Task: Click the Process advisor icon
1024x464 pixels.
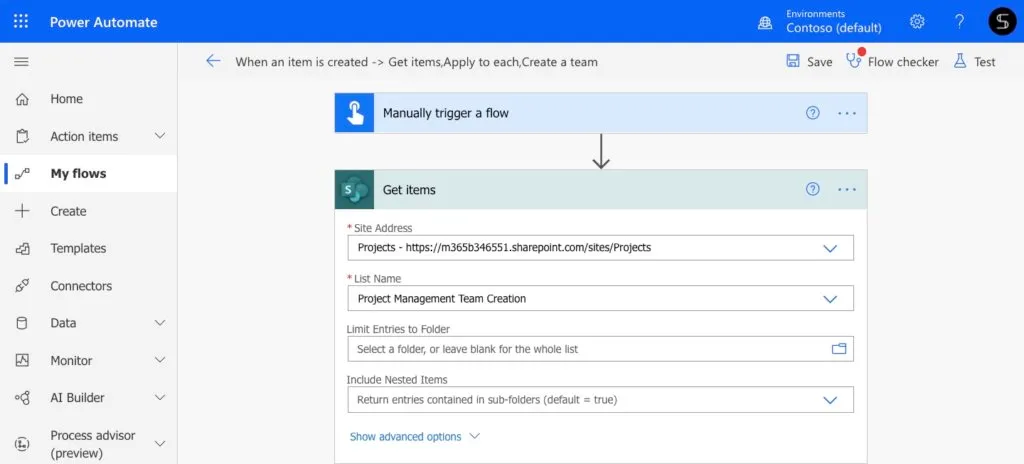Action: point(22,444)
